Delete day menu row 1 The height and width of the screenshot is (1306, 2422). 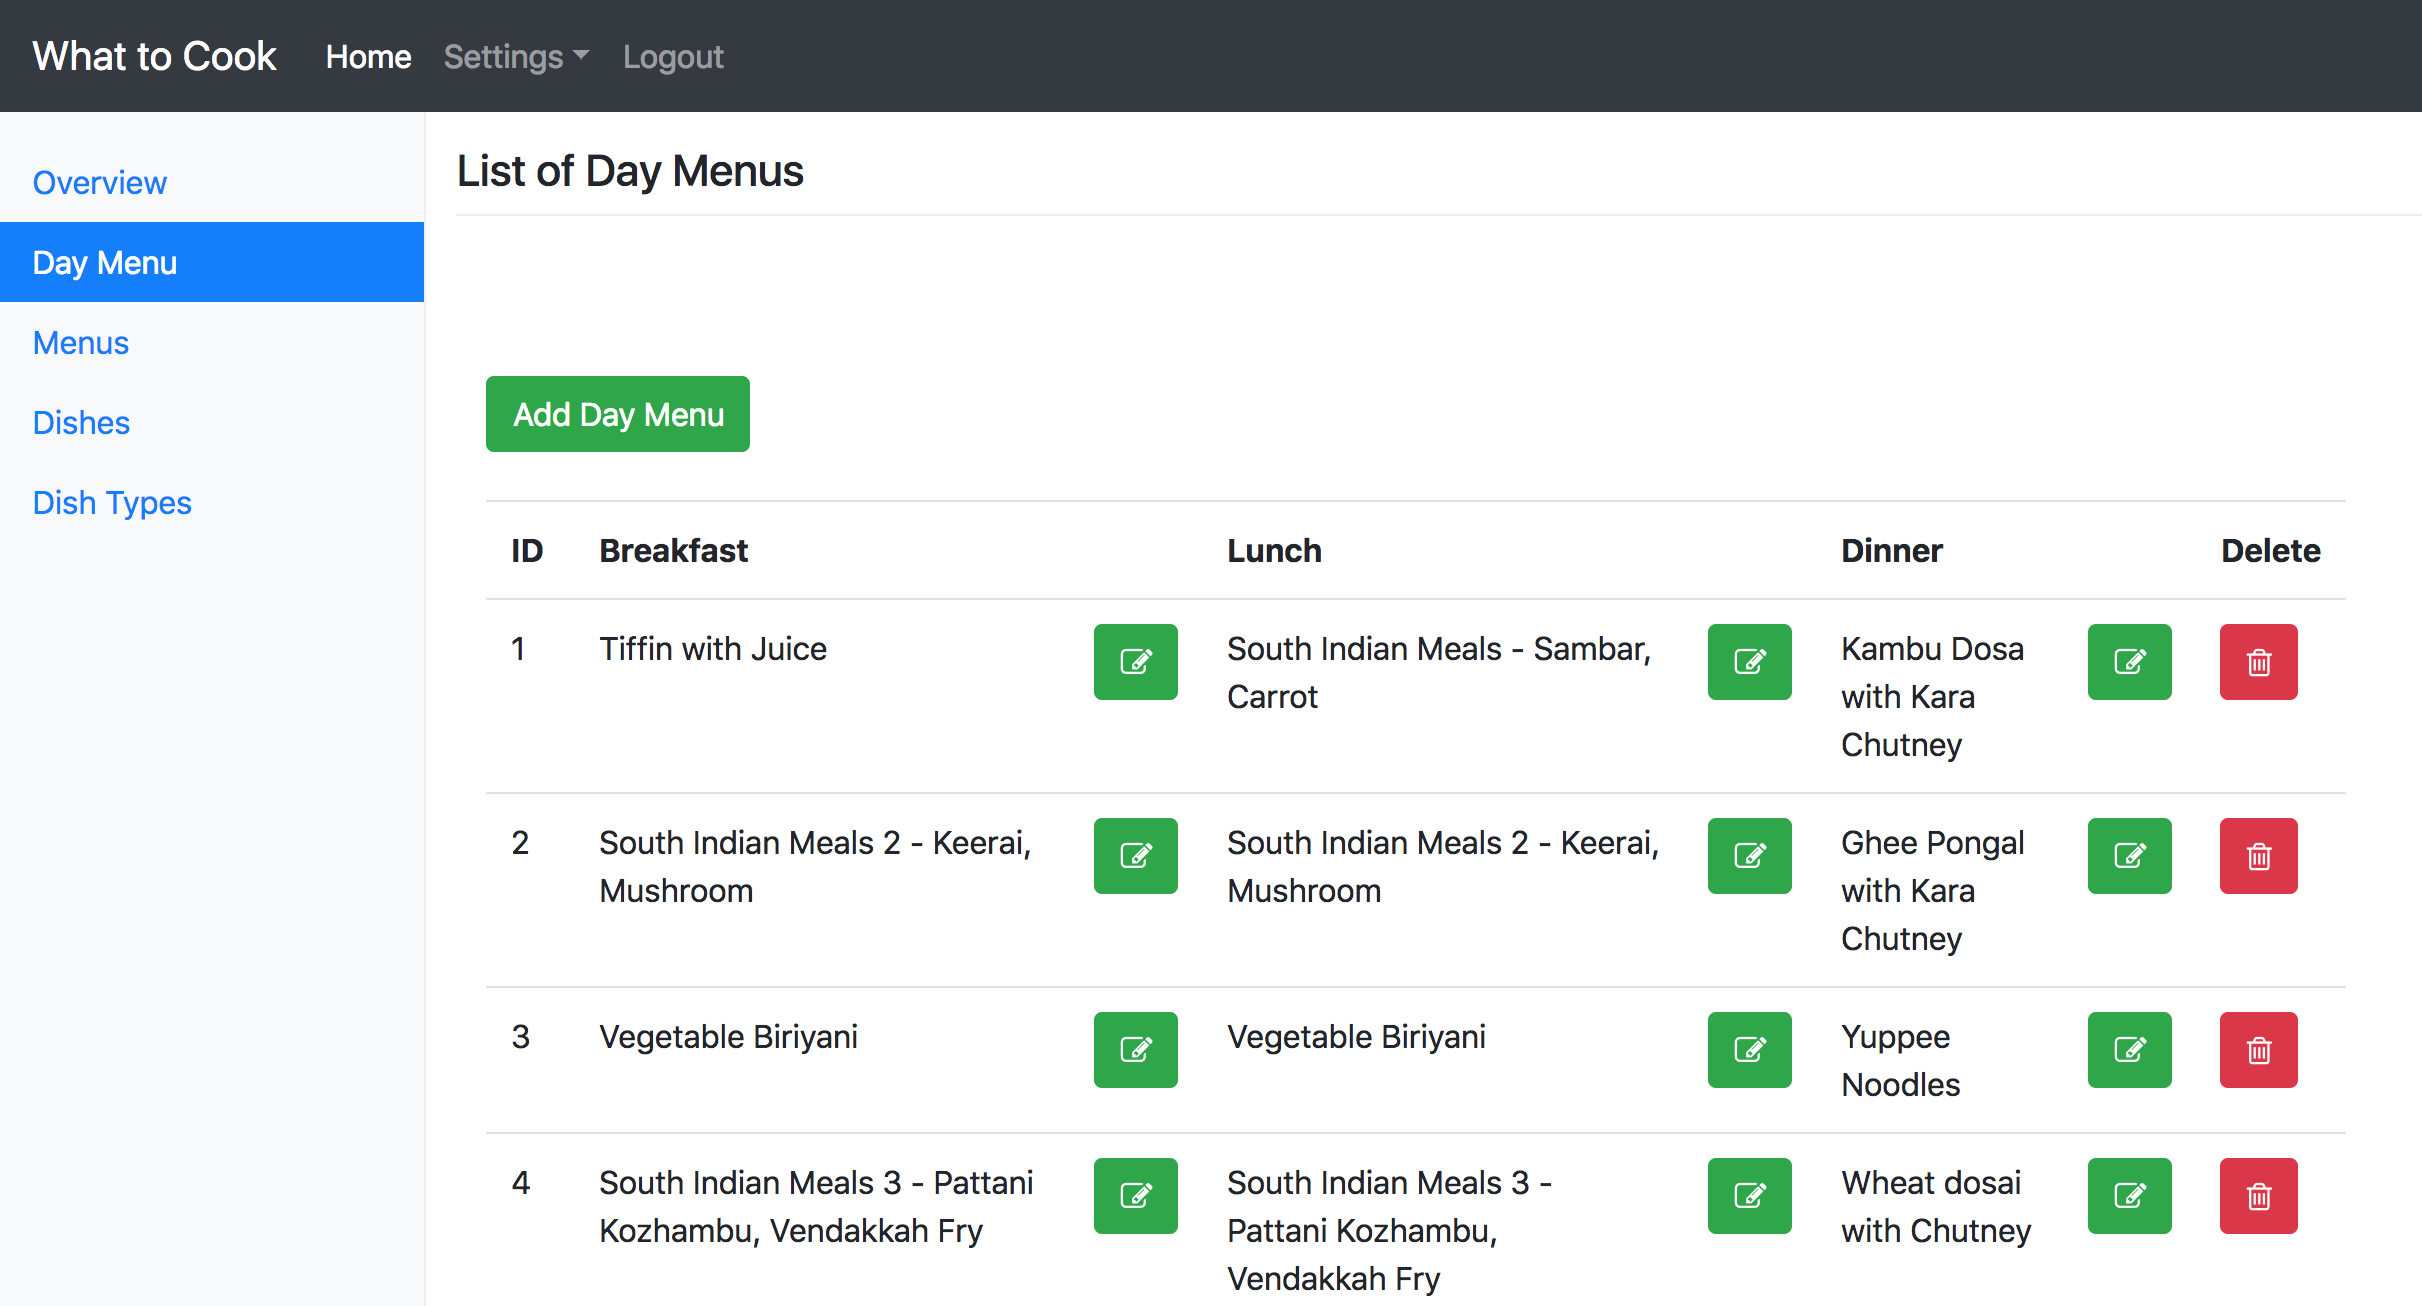point(2258,662)
